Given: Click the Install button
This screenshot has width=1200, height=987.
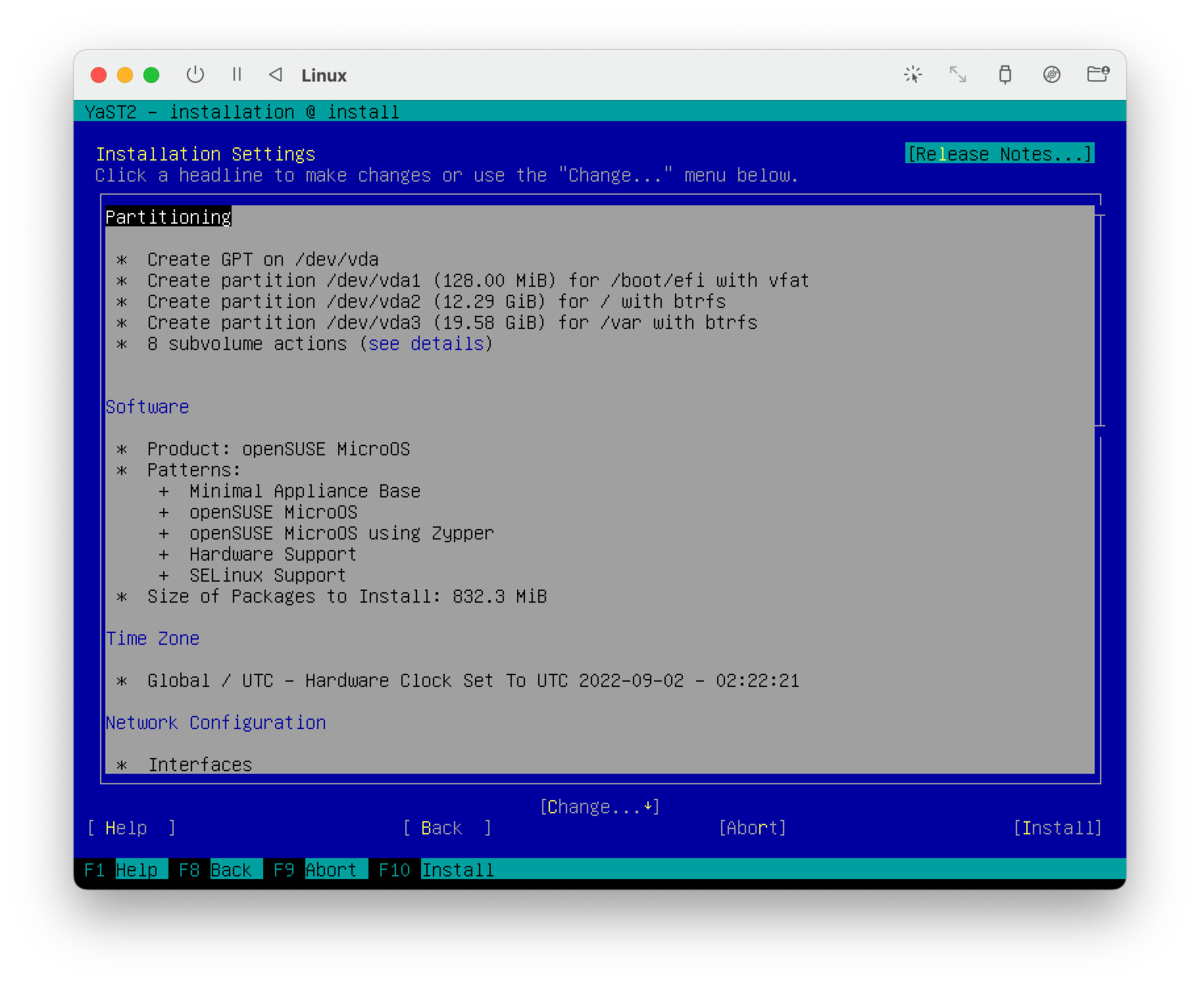Looking at the screenshot, I should (1057, 828).
